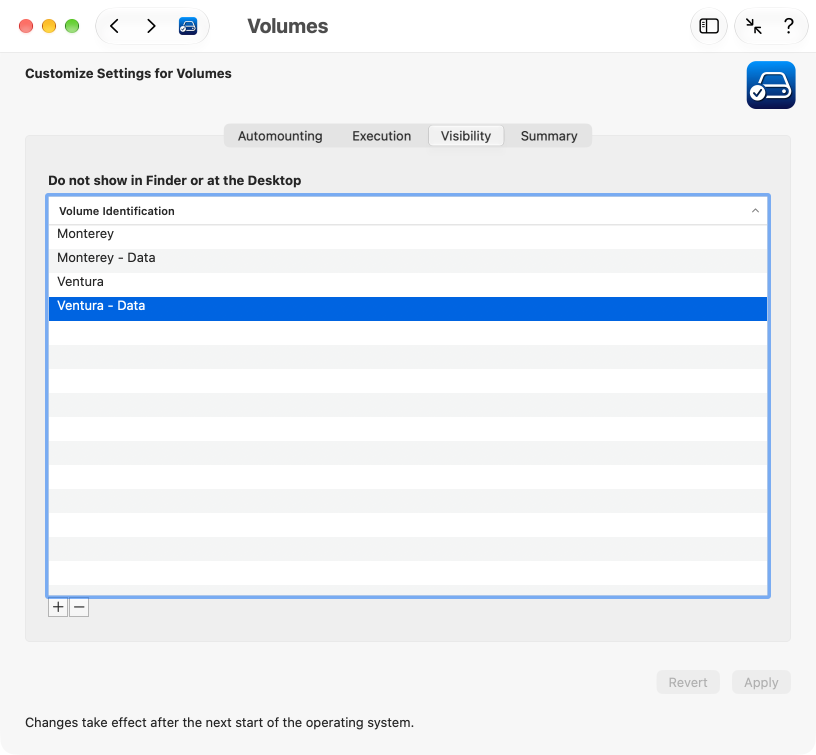The height and width of the screenshot is (755, 816).
Task: Select the Ventura - Data row
Action: [408, 309]
